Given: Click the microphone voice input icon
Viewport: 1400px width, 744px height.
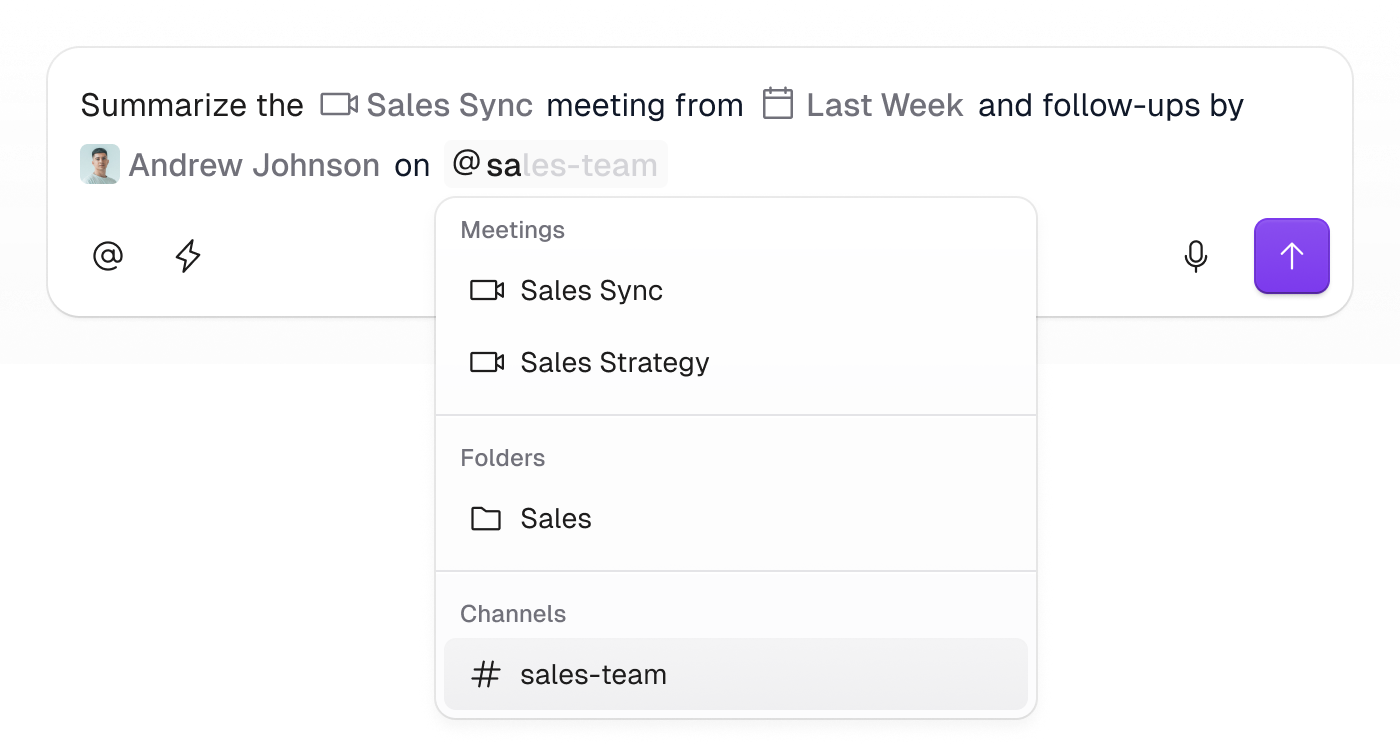Looking at the screenshot, I should (1195, 257).
